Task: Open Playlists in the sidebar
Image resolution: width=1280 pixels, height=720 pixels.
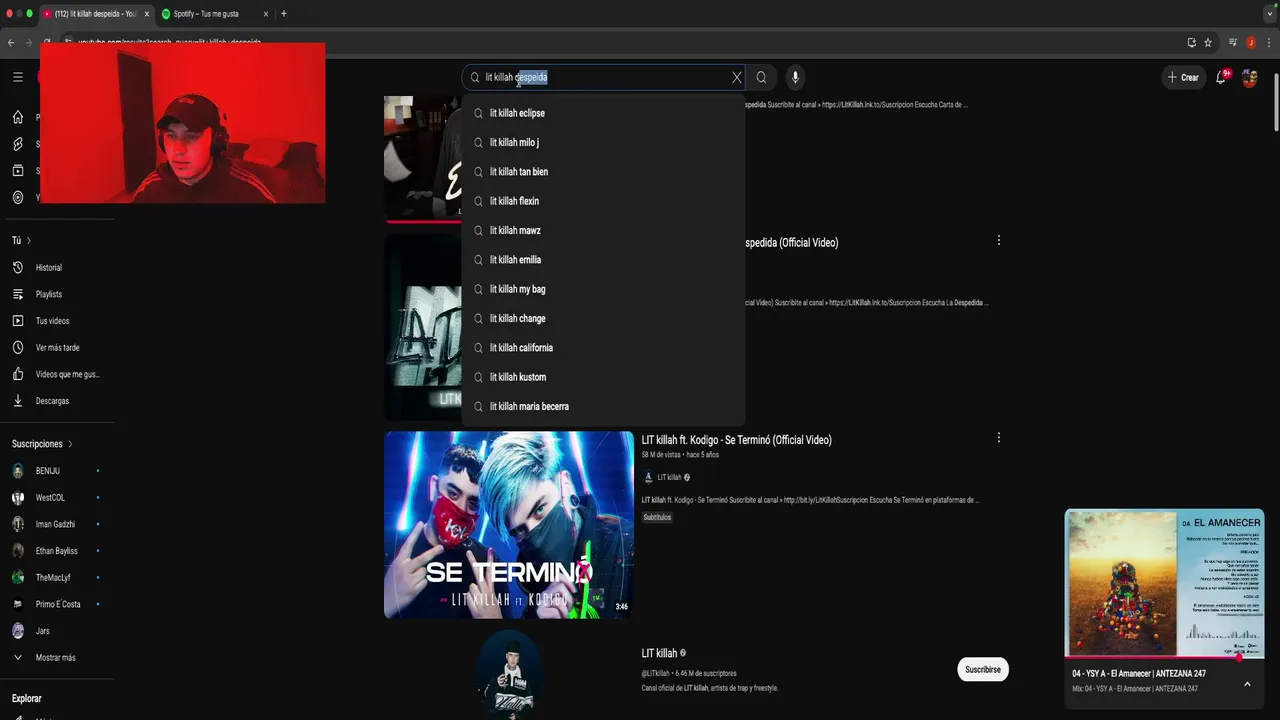Action: [x=49, y=294]
